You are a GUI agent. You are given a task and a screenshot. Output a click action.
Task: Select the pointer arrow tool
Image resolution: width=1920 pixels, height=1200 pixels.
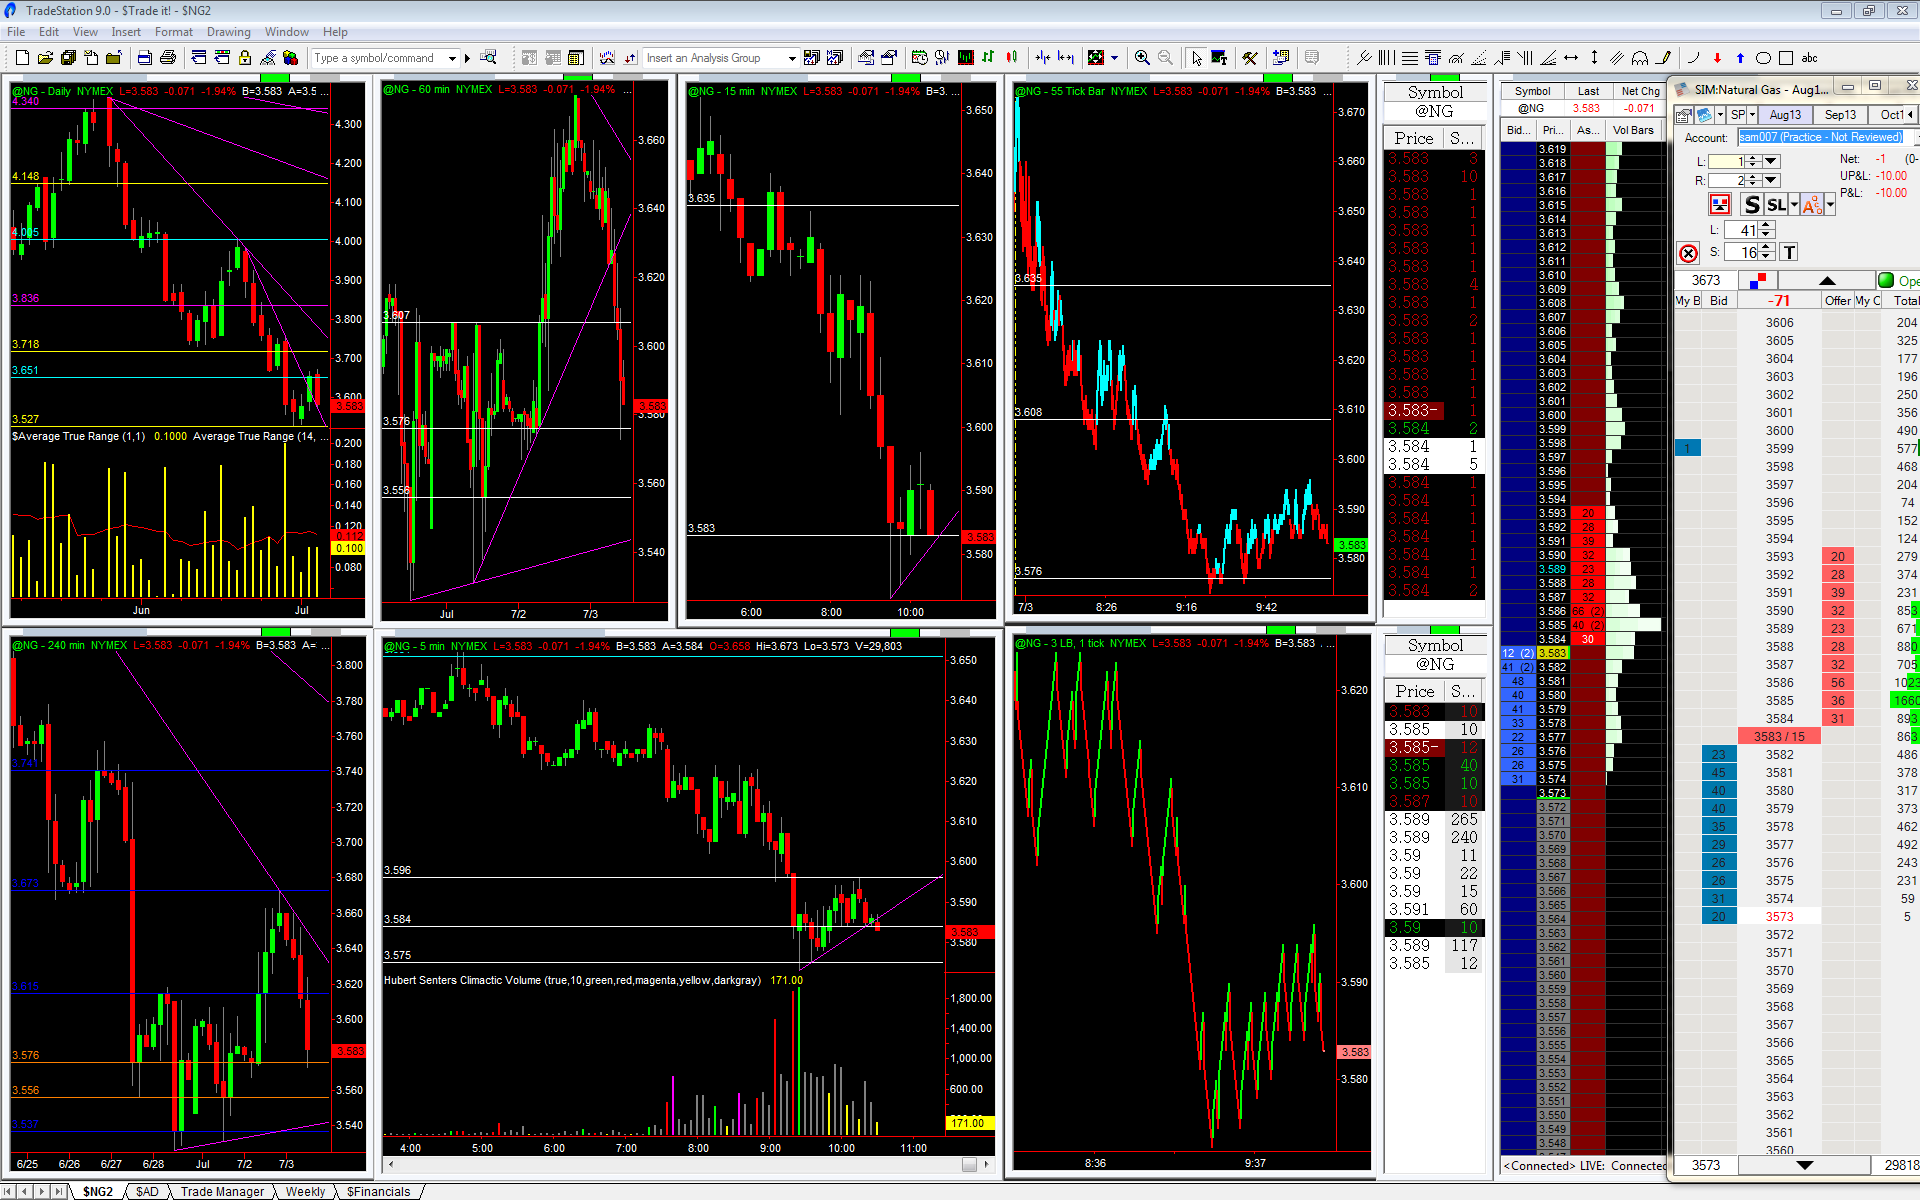[1196, 58]
